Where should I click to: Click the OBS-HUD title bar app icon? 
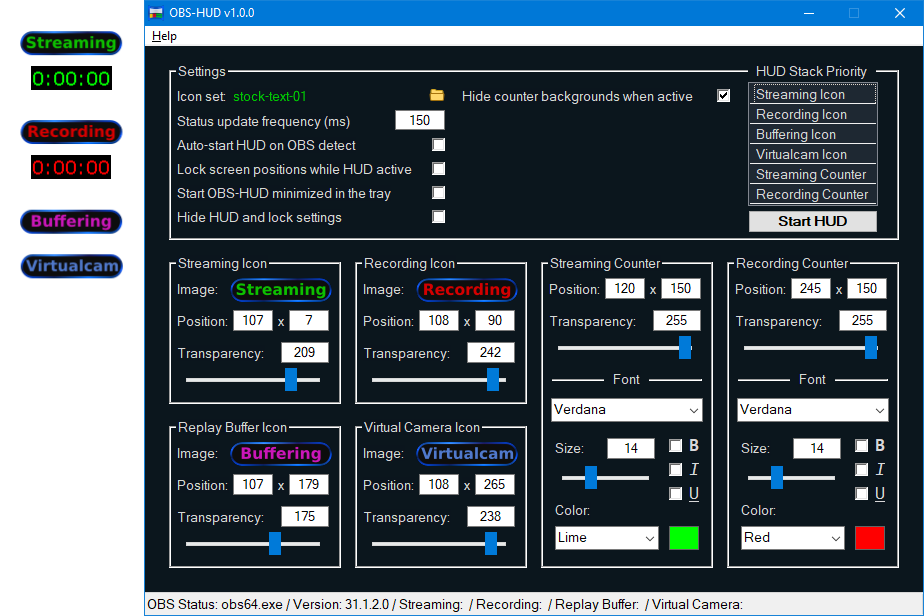[x=156, y=13]
